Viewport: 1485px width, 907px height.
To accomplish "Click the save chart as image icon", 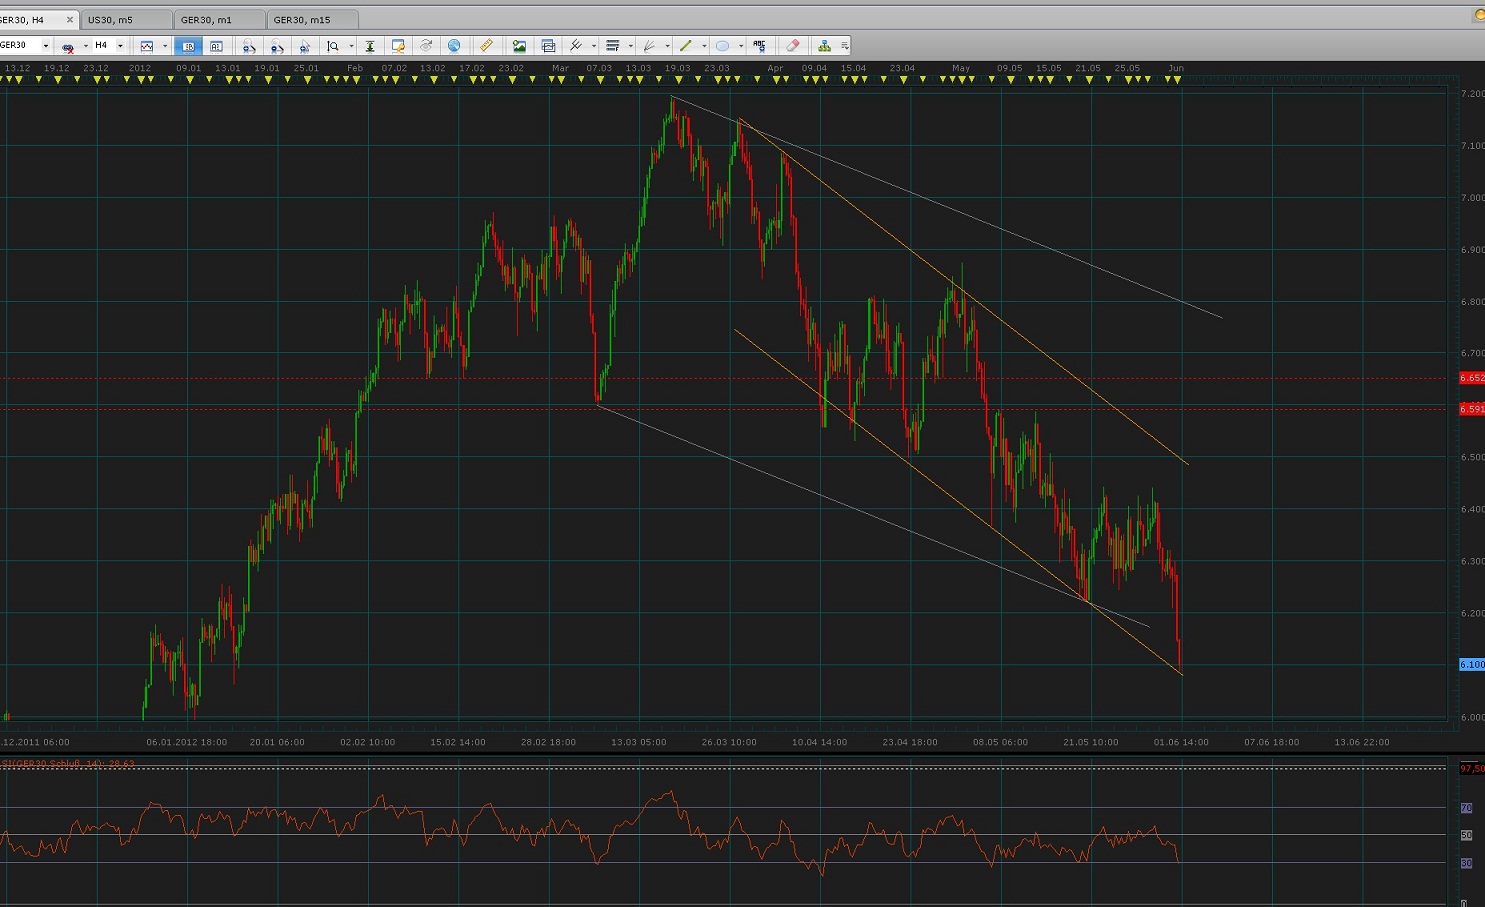I will coord(519,46).
